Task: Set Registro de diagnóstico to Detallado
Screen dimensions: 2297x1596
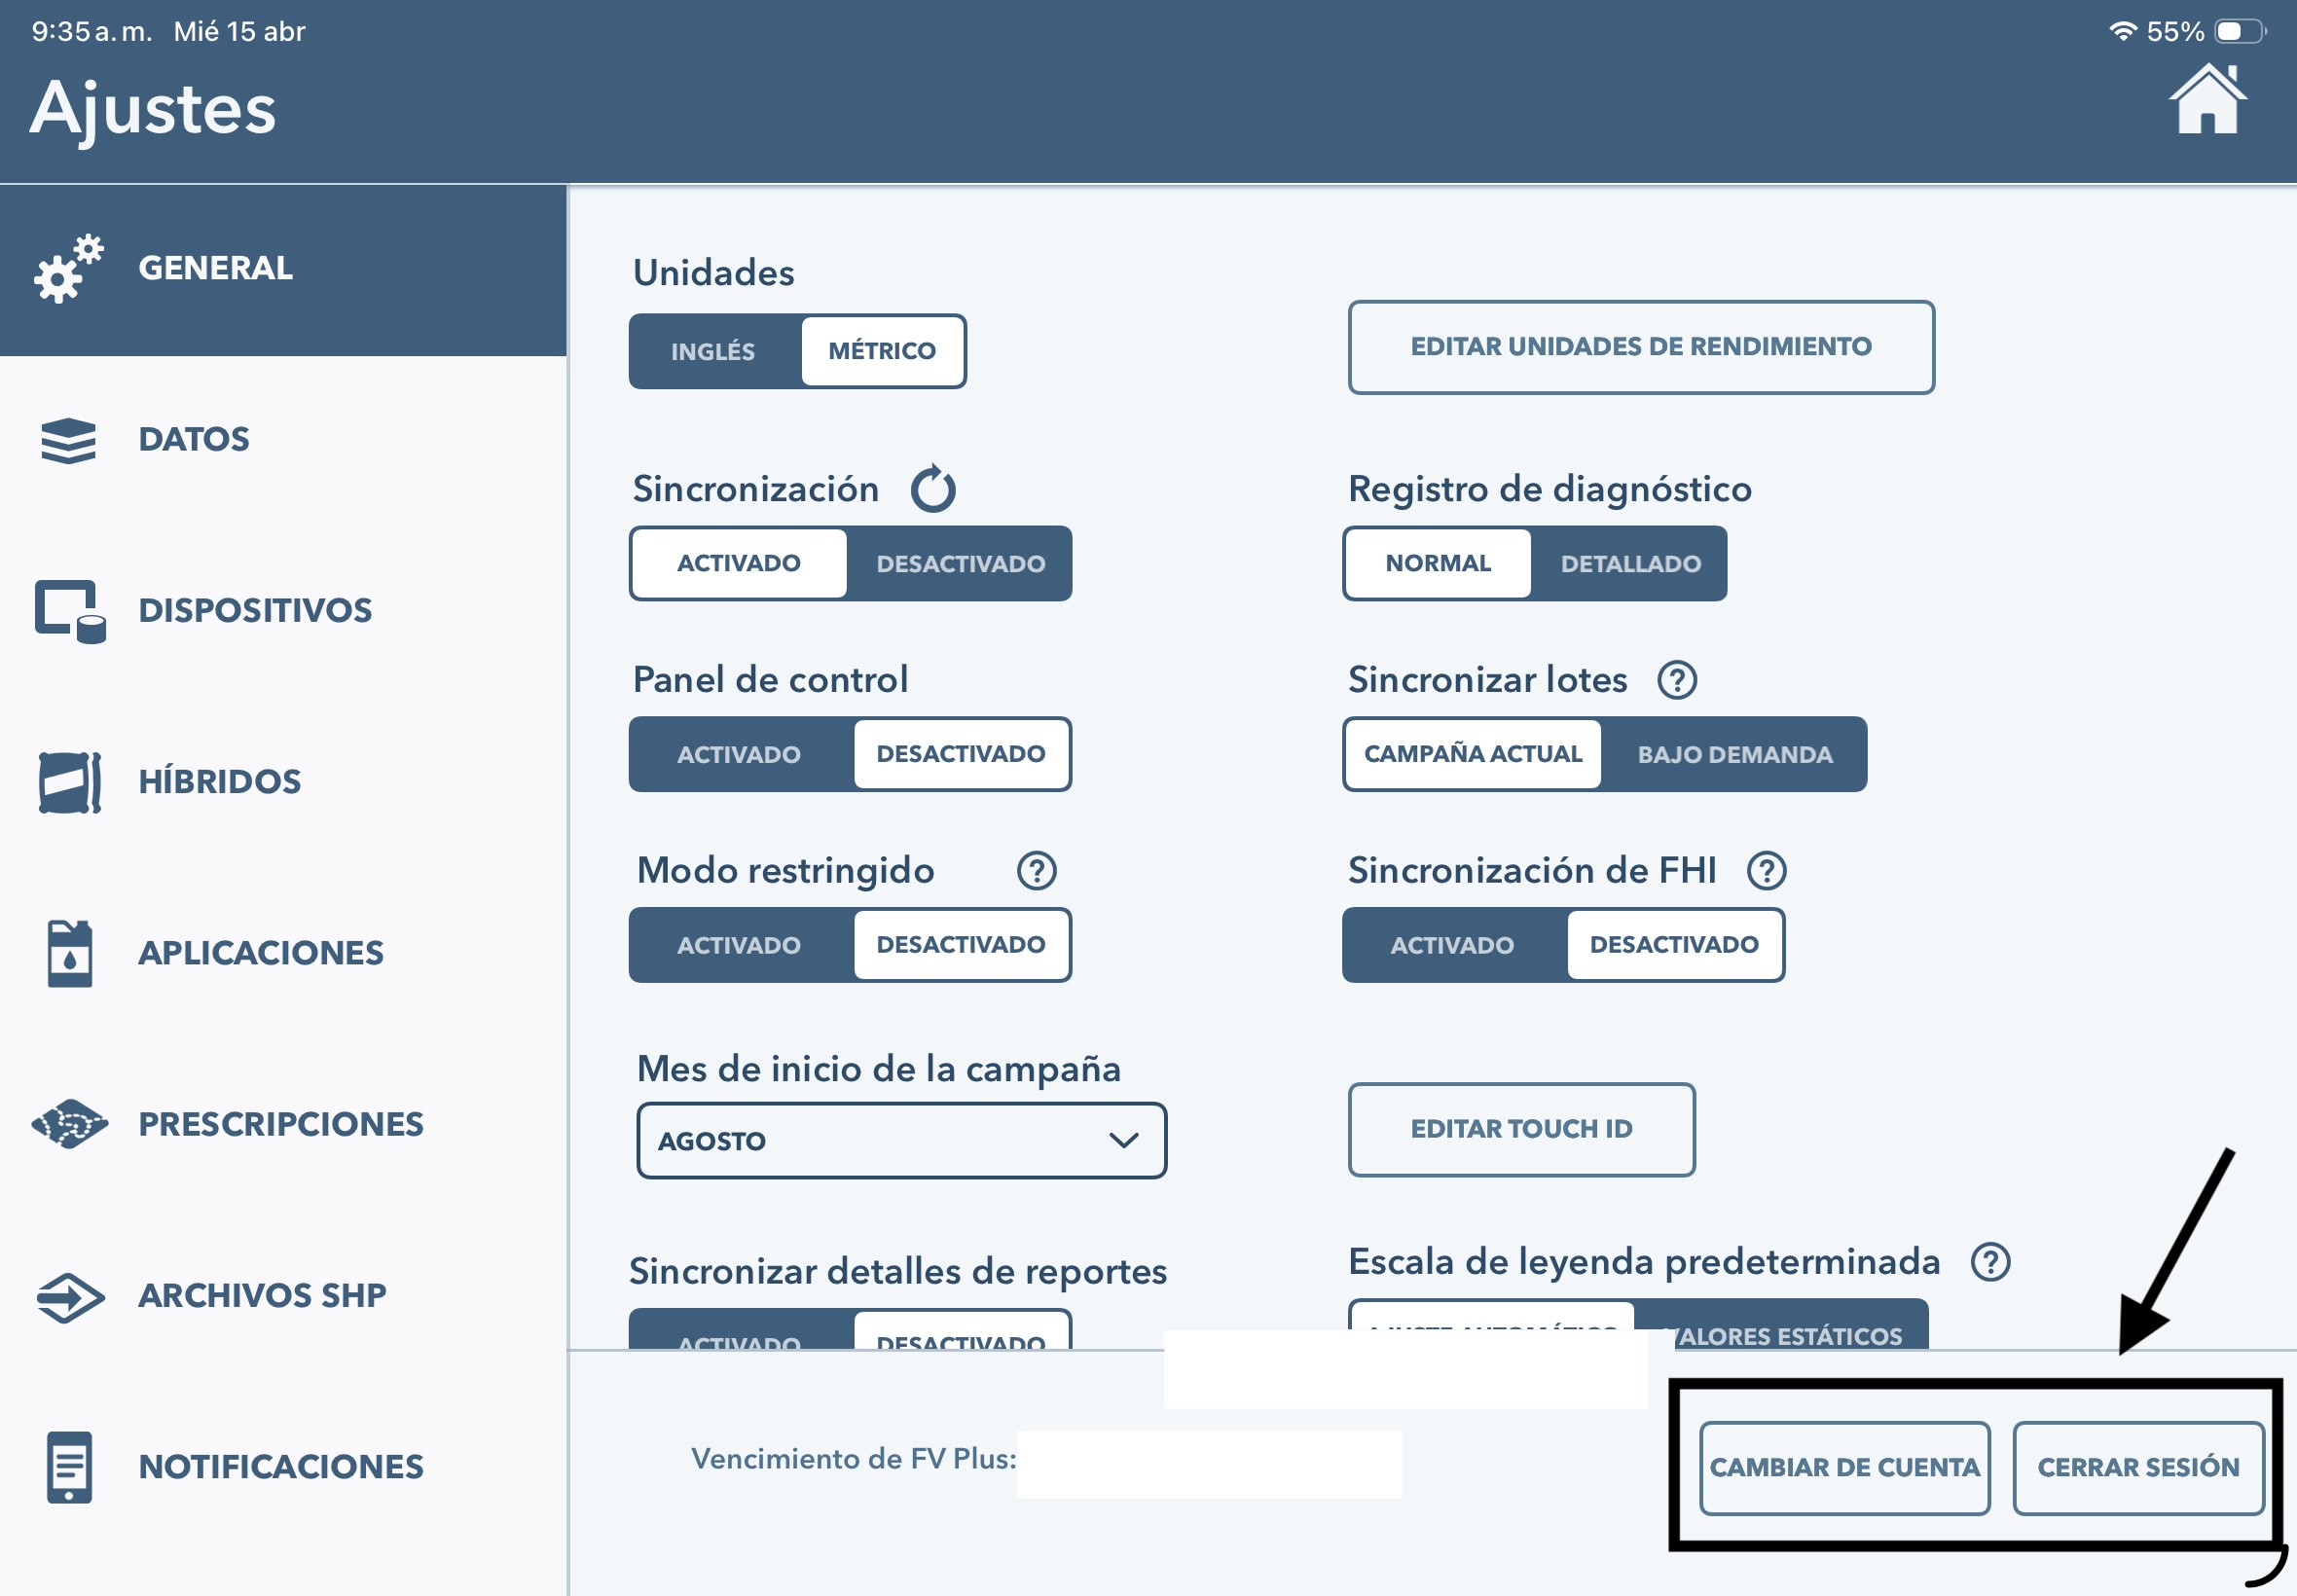Action: (x=1630, y=562)
